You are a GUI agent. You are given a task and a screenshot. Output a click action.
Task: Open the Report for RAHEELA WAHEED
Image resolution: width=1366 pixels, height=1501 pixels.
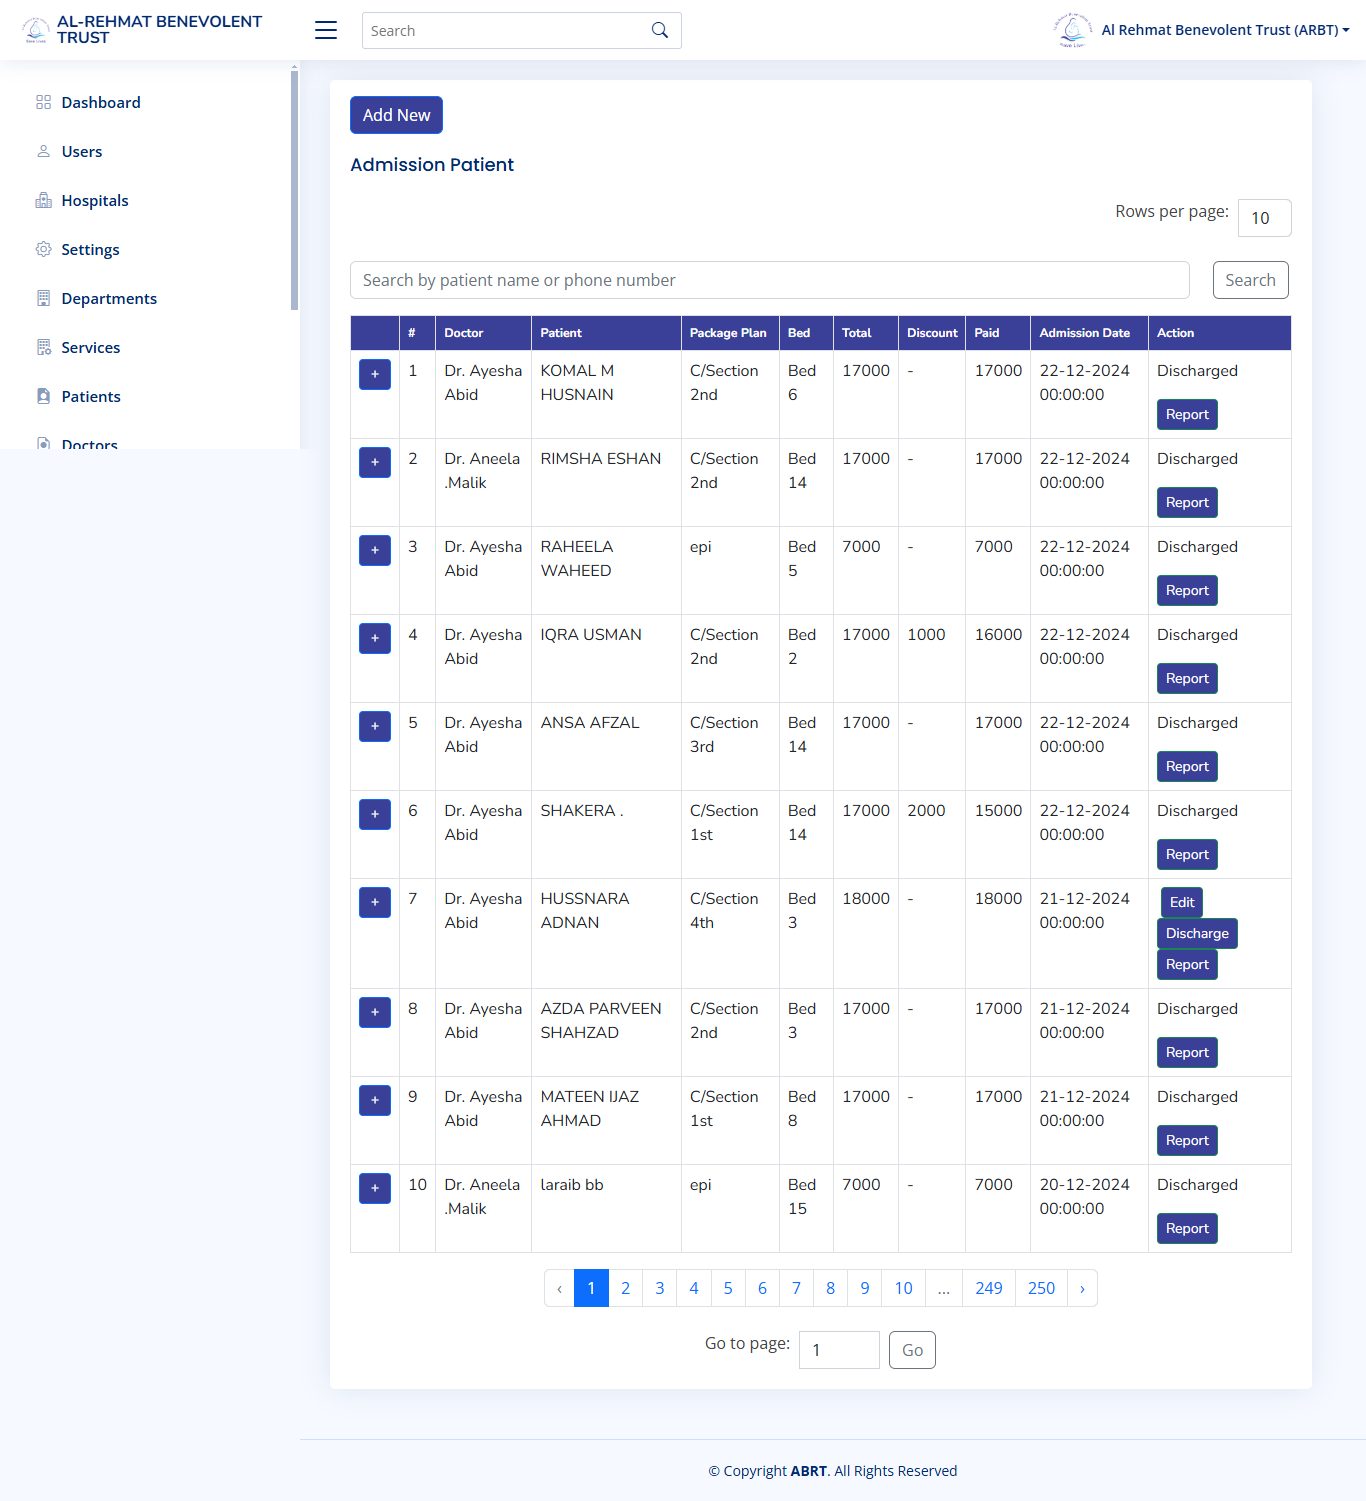point(1187,590)
